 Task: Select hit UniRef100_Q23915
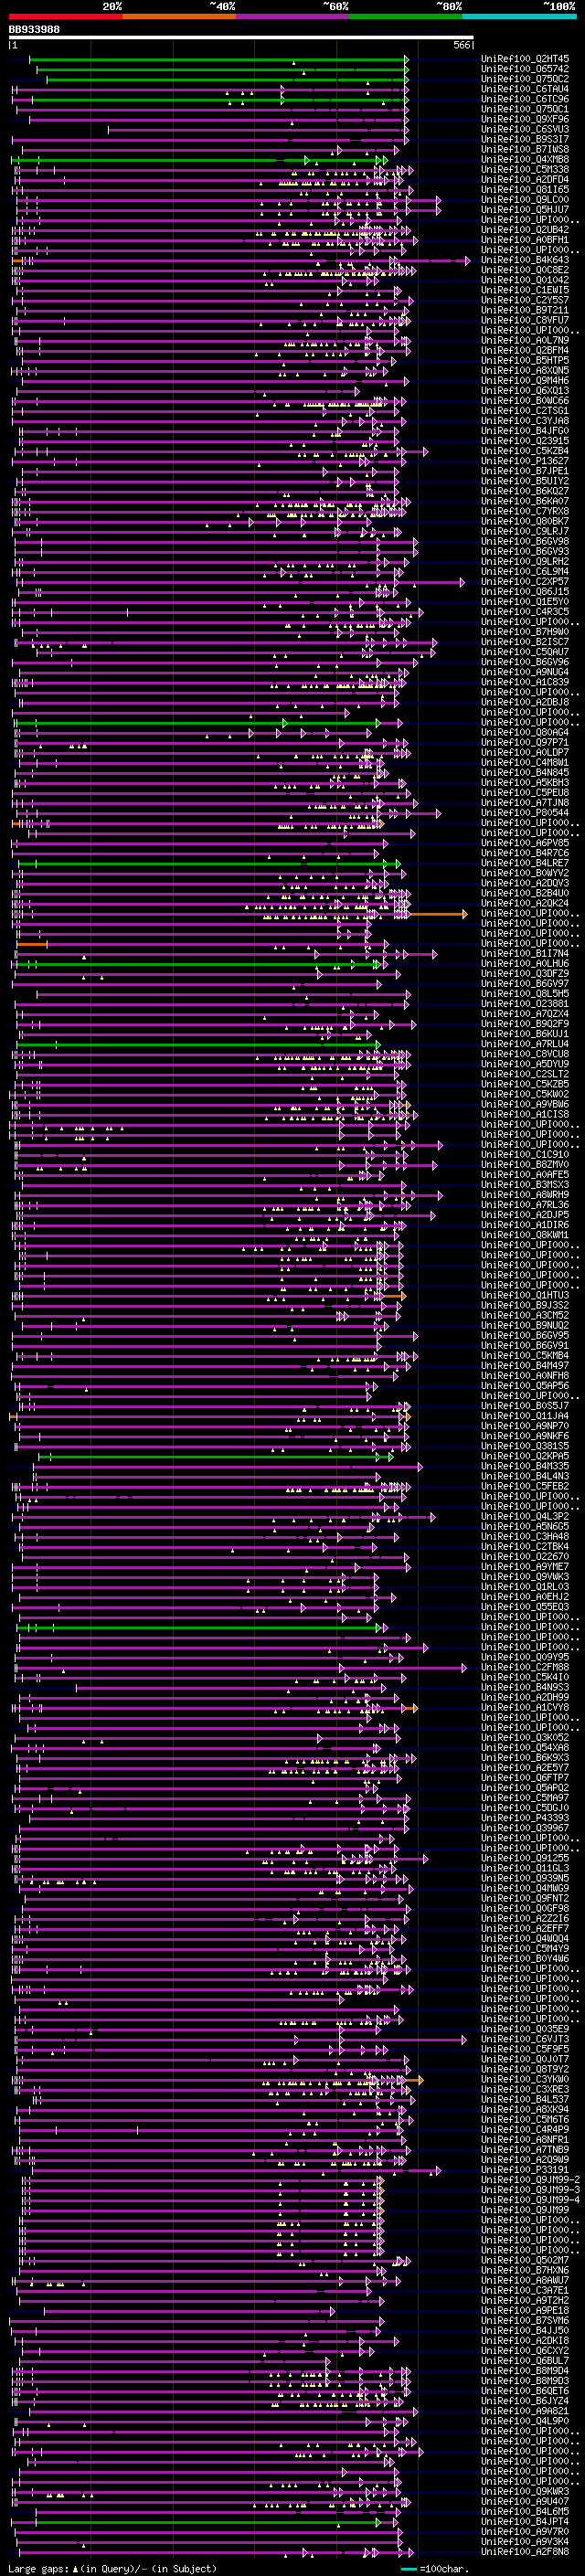tap(525, 441)
